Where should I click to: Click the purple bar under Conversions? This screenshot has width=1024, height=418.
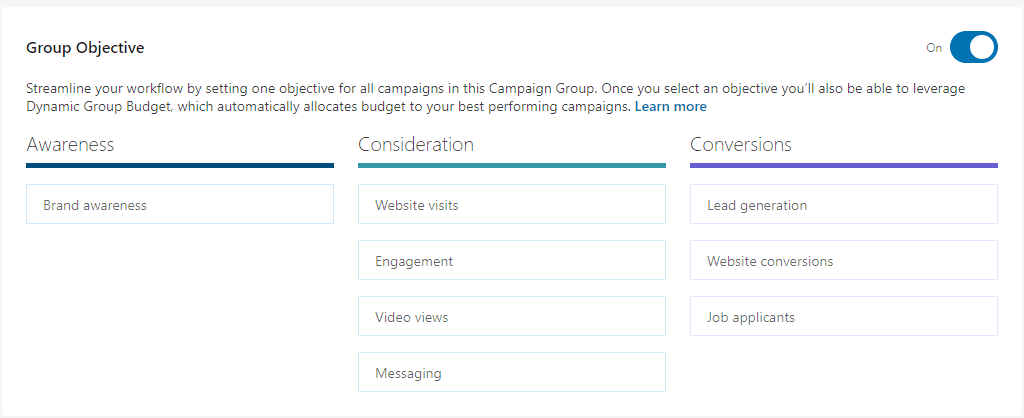click(x=843, y=165)
